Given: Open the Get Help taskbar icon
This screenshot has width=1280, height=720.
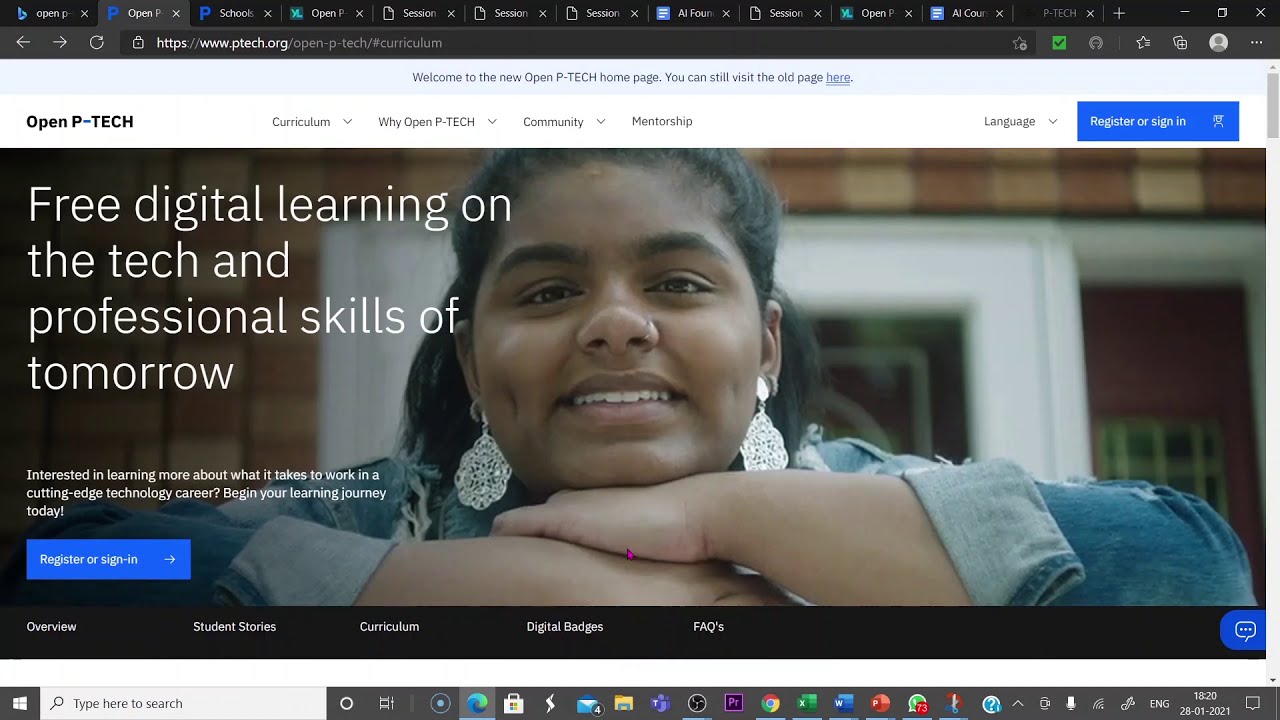Looking at the screenshot, I should pyautogui.click(x=991, y=703).
